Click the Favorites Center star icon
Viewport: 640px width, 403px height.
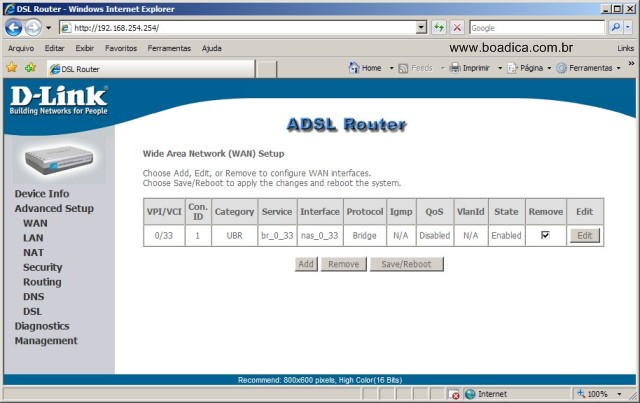tap(11, 67)
